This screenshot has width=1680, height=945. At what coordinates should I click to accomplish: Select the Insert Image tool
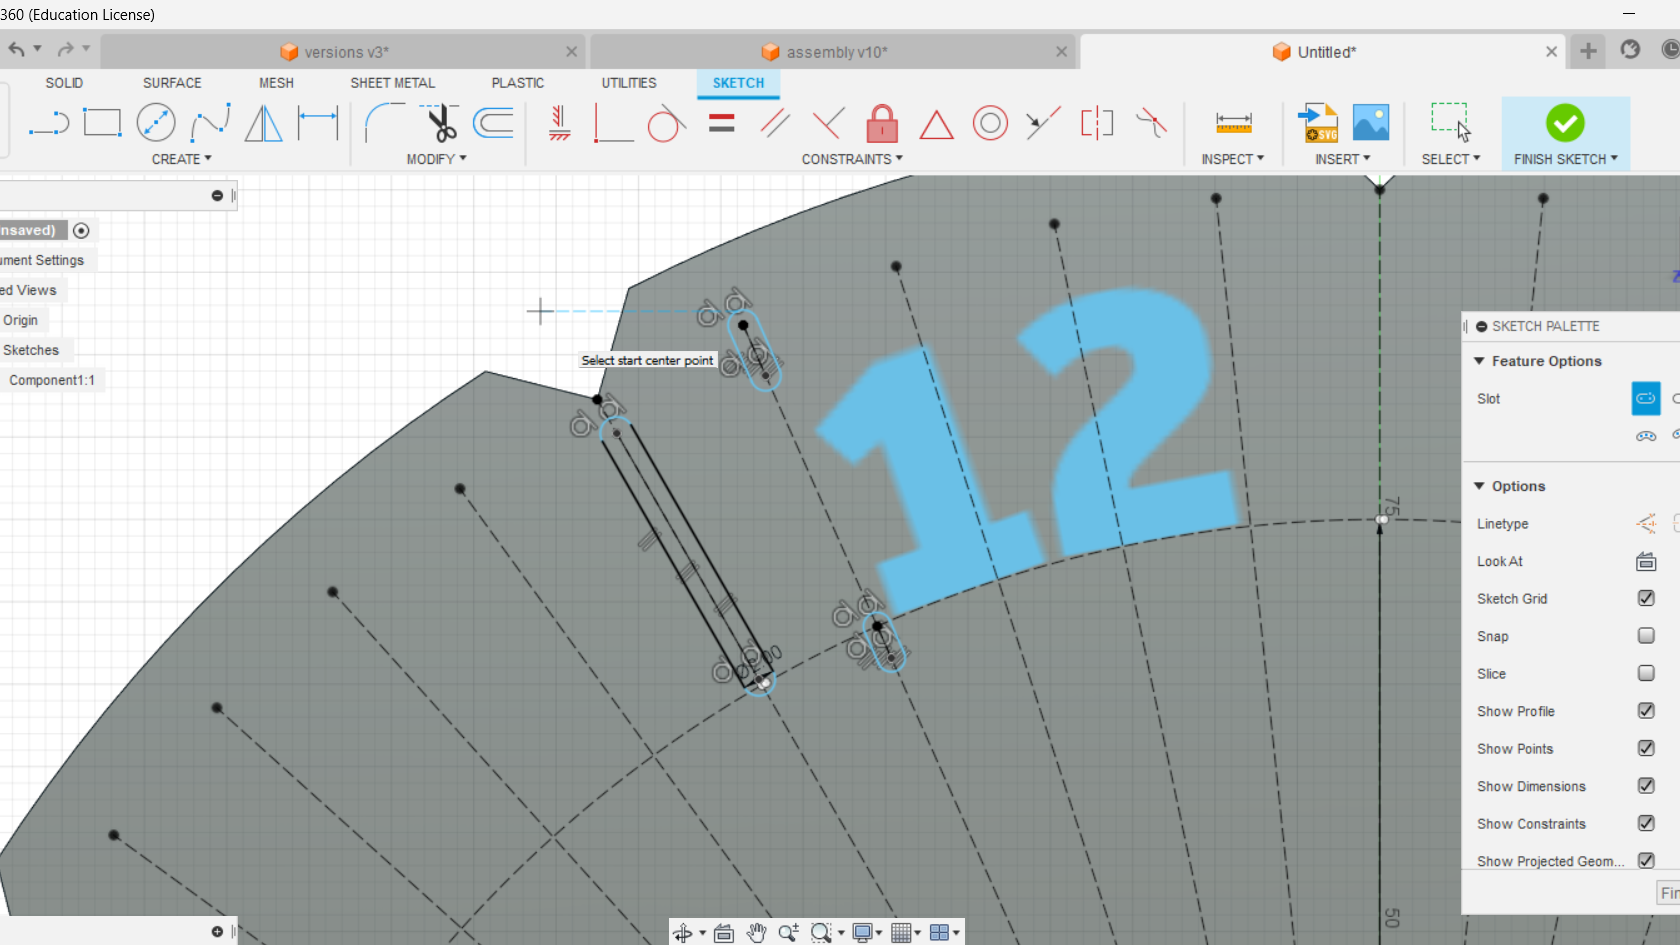(x=1370, y=122)
